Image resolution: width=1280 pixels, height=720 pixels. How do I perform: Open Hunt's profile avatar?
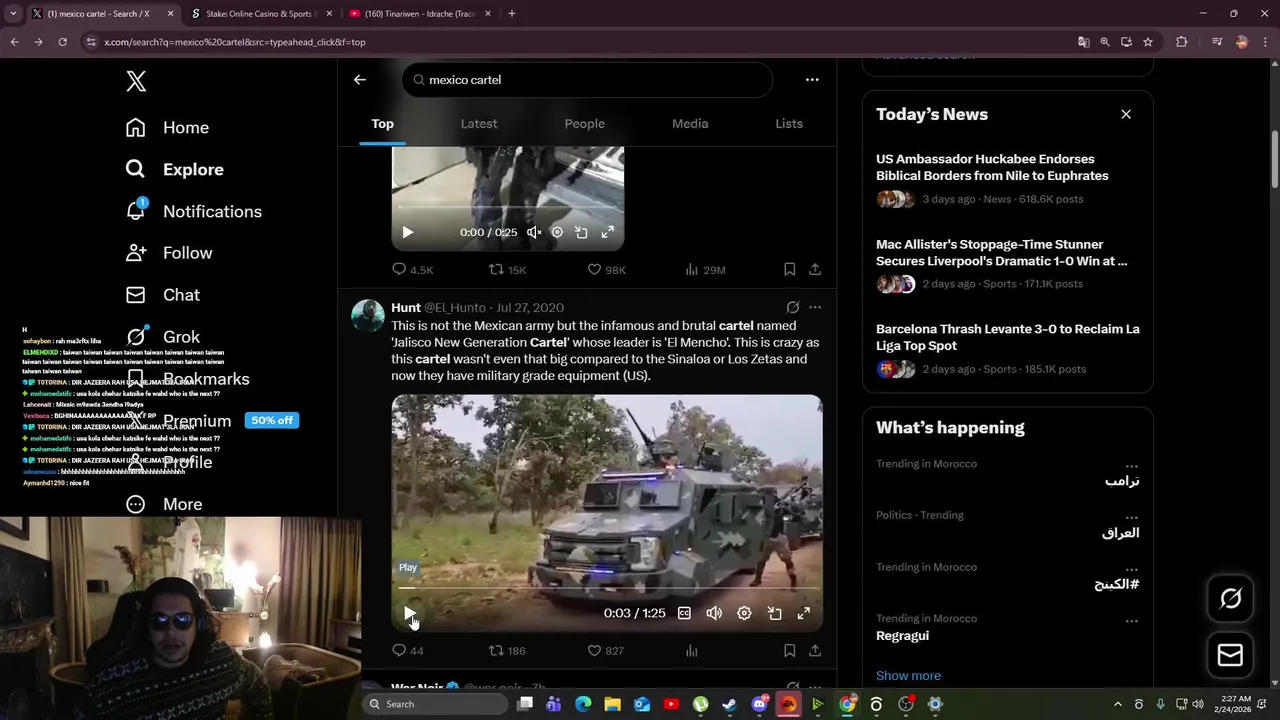368,315
